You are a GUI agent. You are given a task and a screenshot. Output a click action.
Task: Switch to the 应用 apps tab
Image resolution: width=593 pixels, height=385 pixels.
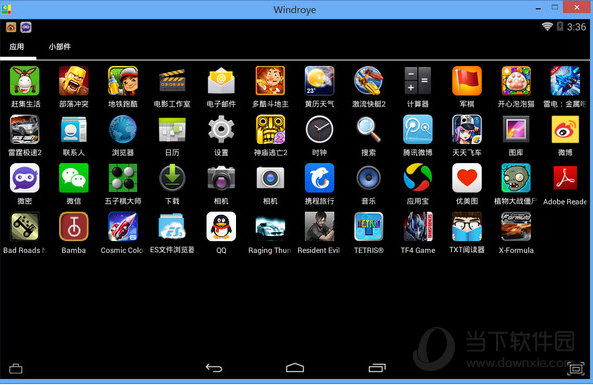17,47
